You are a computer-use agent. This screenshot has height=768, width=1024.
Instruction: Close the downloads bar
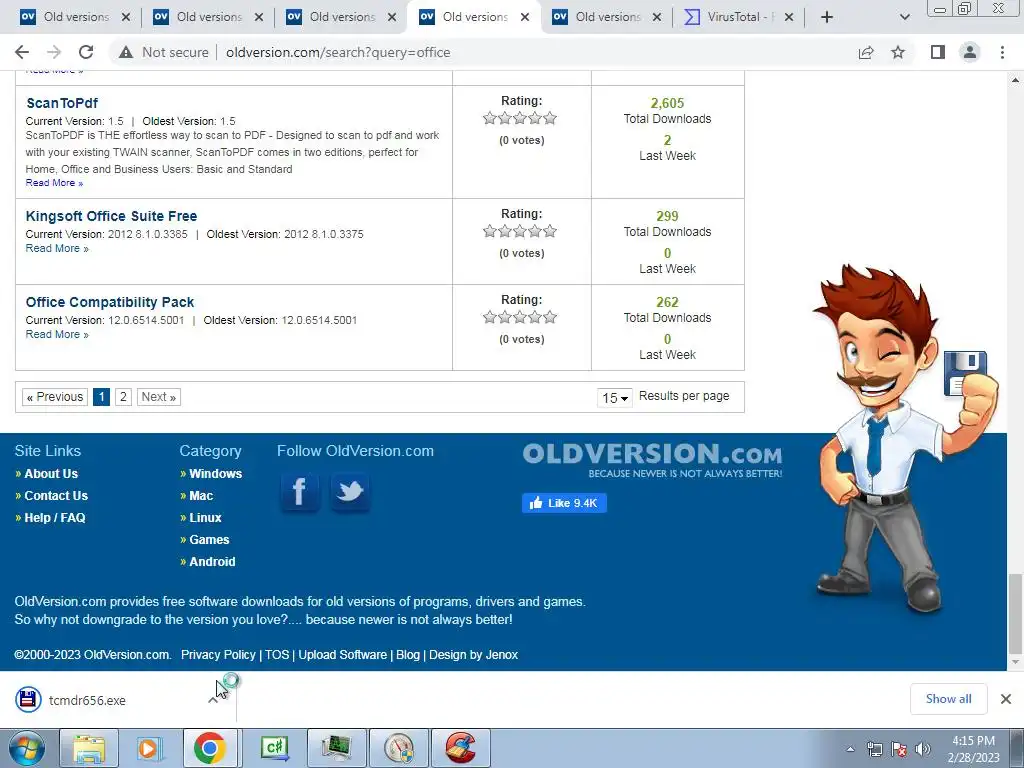pyautogui.click(x=1006, y=699)
